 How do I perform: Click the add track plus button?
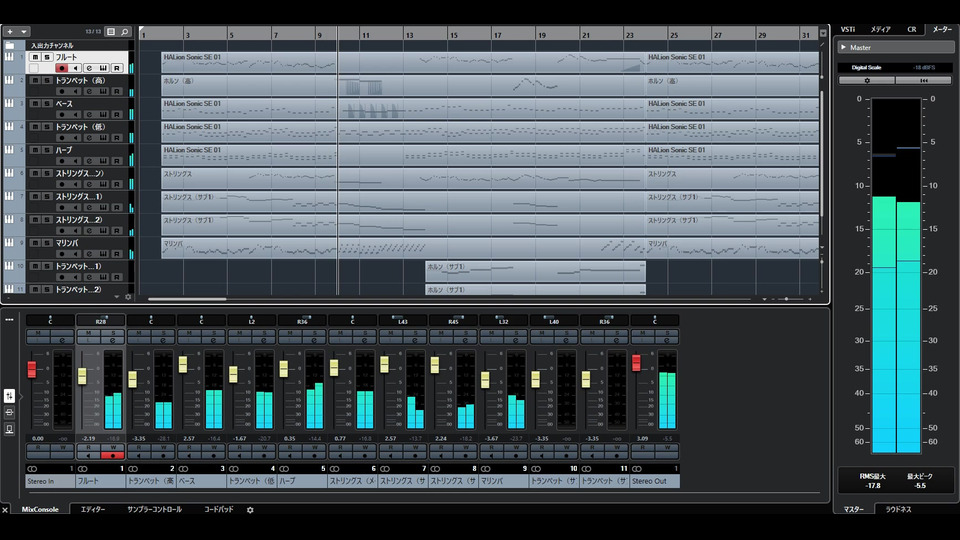click(10, 32)
